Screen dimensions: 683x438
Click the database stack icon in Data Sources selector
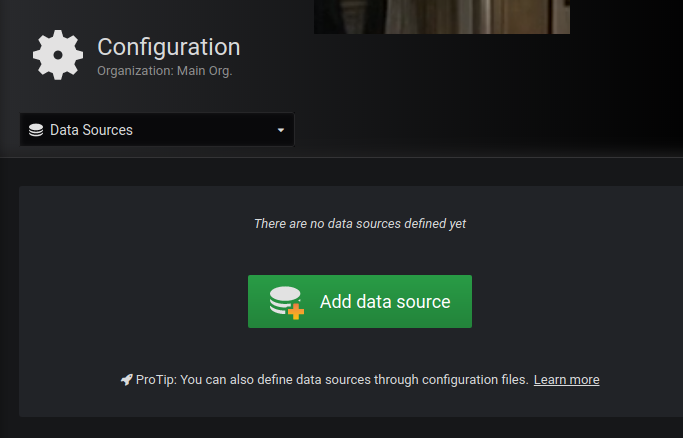[x=36, y=130]
